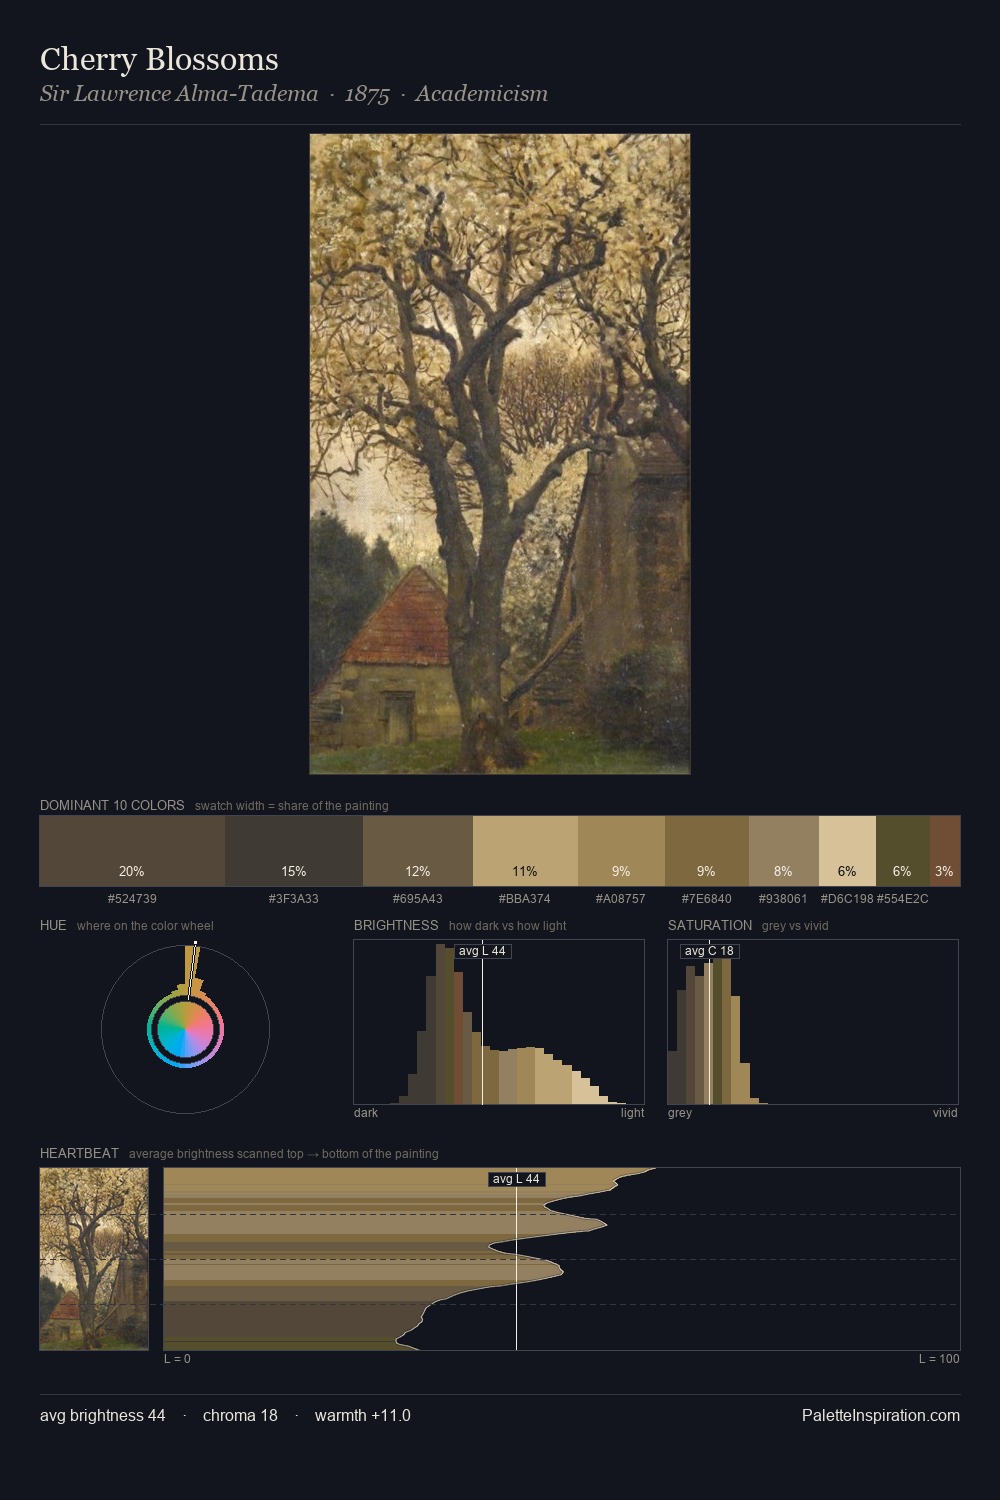This screenshot has width=1000, height=1500.
Task: Open the main Cherry Blossoms painting image
Action: [x=500, y=454]
